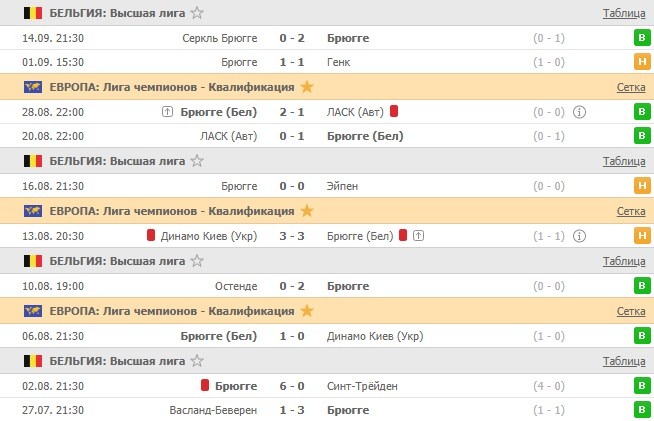The height and width of the screenshot is (421, 654).
Task: Toggle the favorite star in the league header above the Серкль Брюгге match
Action: (x=197, y=13)
